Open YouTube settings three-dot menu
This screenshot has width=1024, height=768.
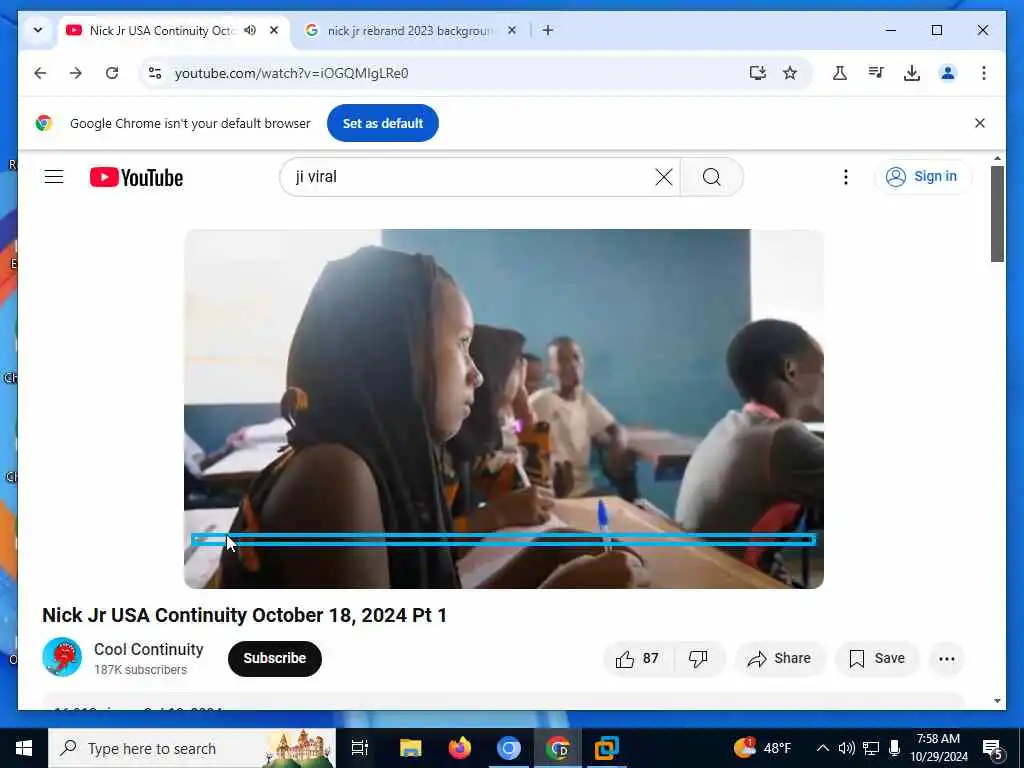[x=846, y=177]
